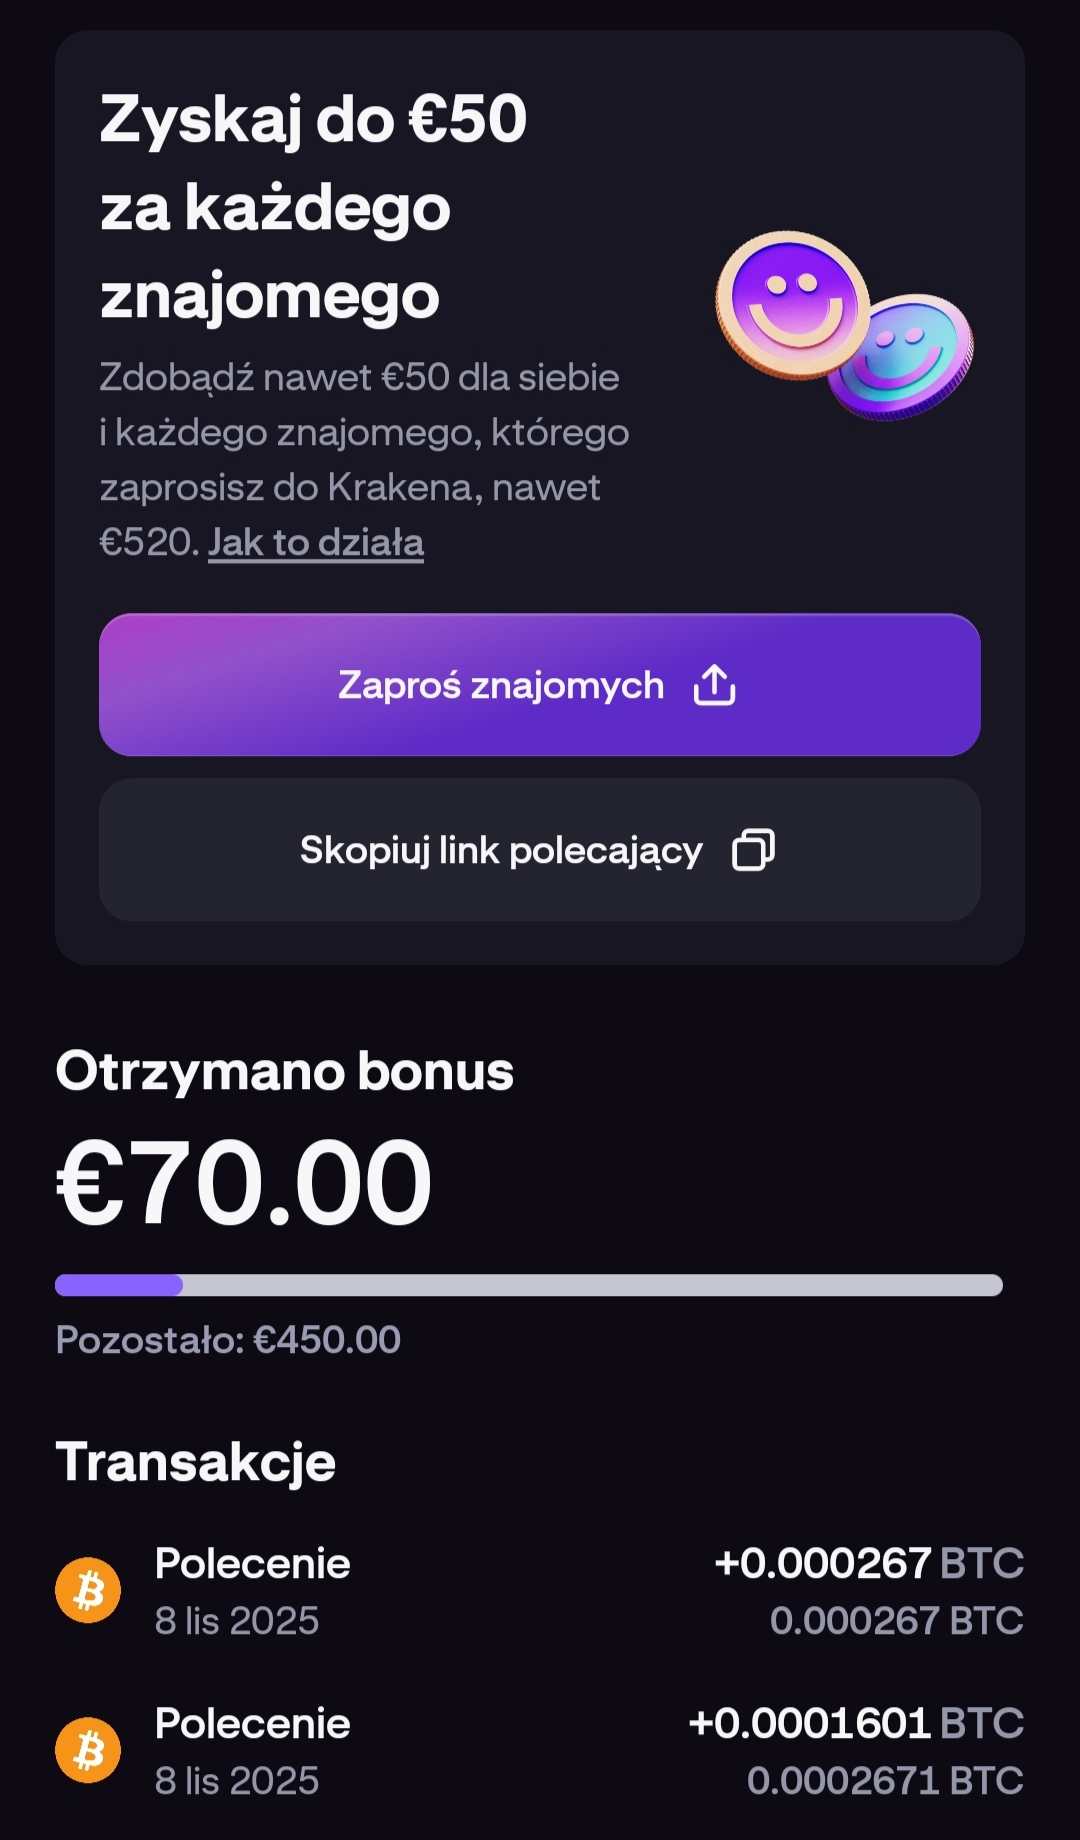Tap the "Pozostało: €450.00" remaining label

click(228, 1340)
